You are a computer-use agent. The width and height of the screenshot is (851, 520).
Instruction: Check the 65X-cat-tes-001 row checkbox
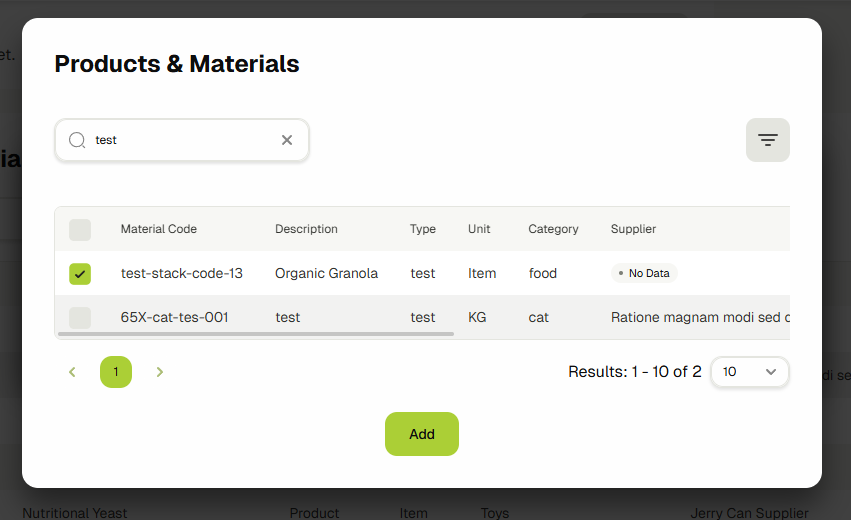point(80,318)
